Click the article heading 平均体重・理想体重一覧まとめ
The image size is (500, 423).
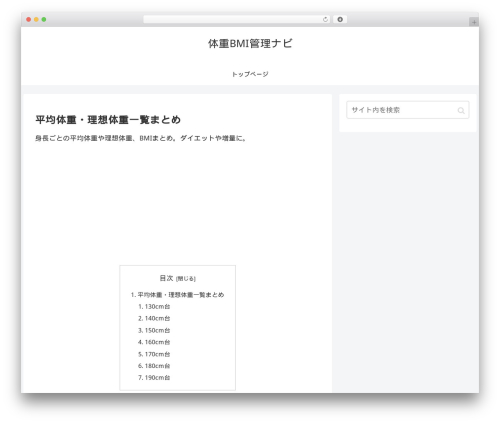point(108,120)
